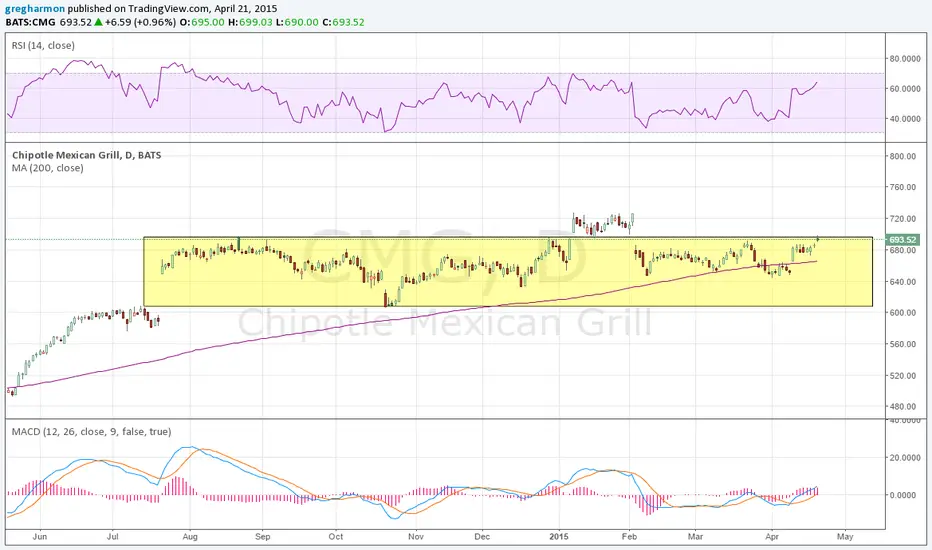Click the 60.0000 RSI axis label
The width and height of the screenshot is (932, 550).
905,89
